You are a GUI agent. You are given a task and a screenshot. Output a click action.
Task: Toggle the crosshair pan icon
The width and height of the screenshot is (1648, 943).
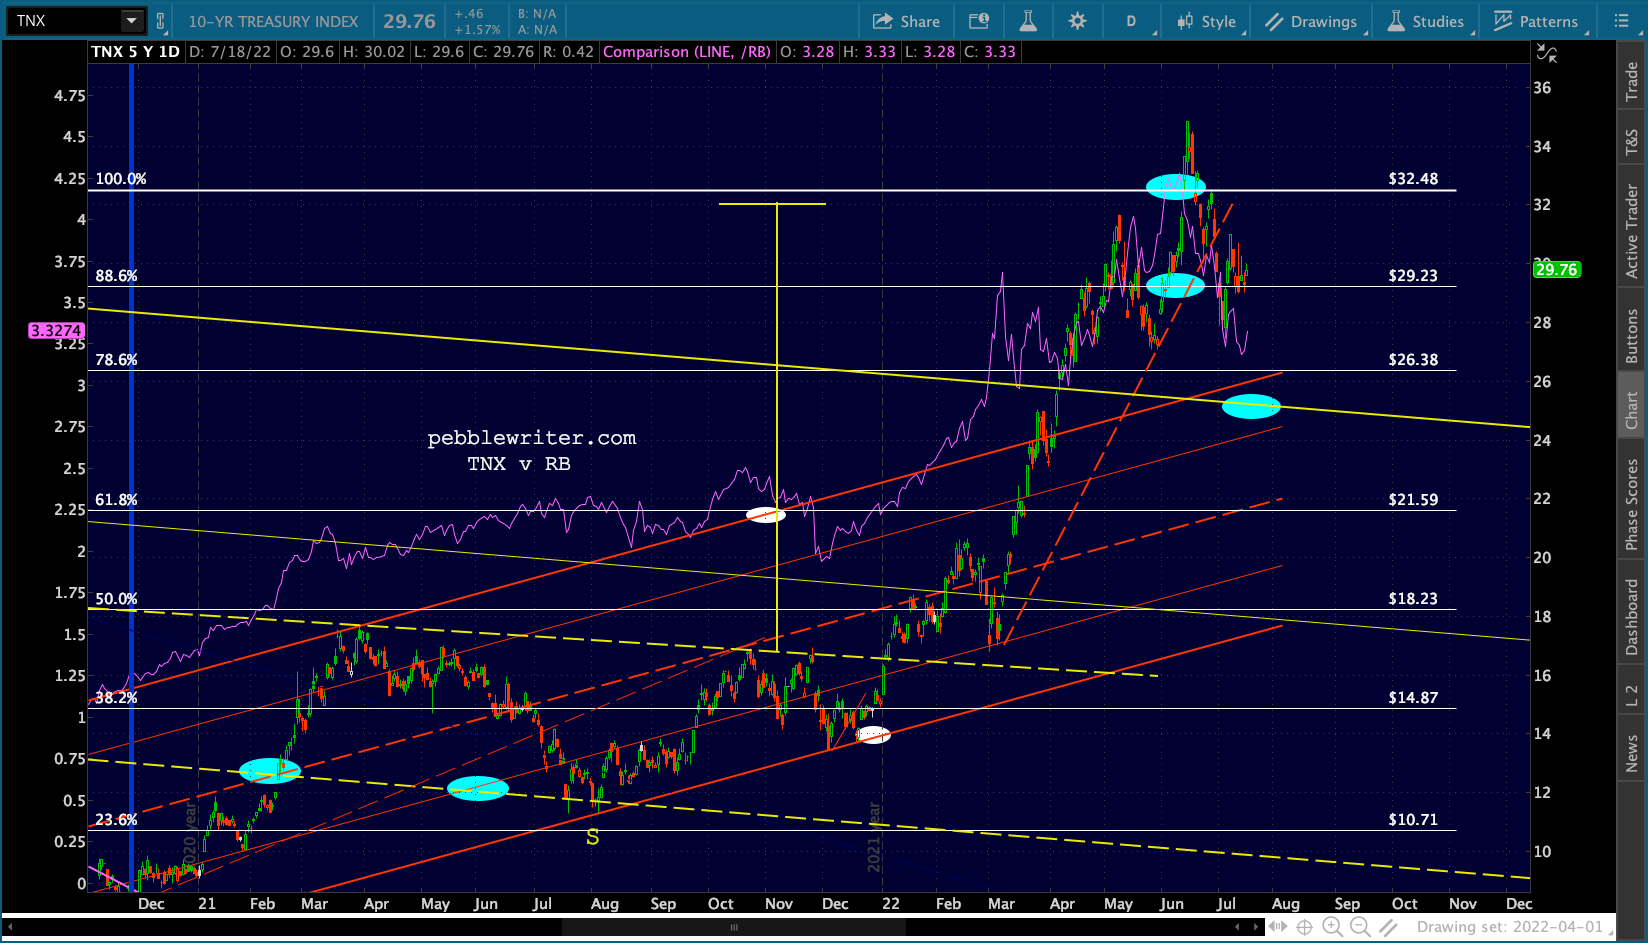point(1305,927)
